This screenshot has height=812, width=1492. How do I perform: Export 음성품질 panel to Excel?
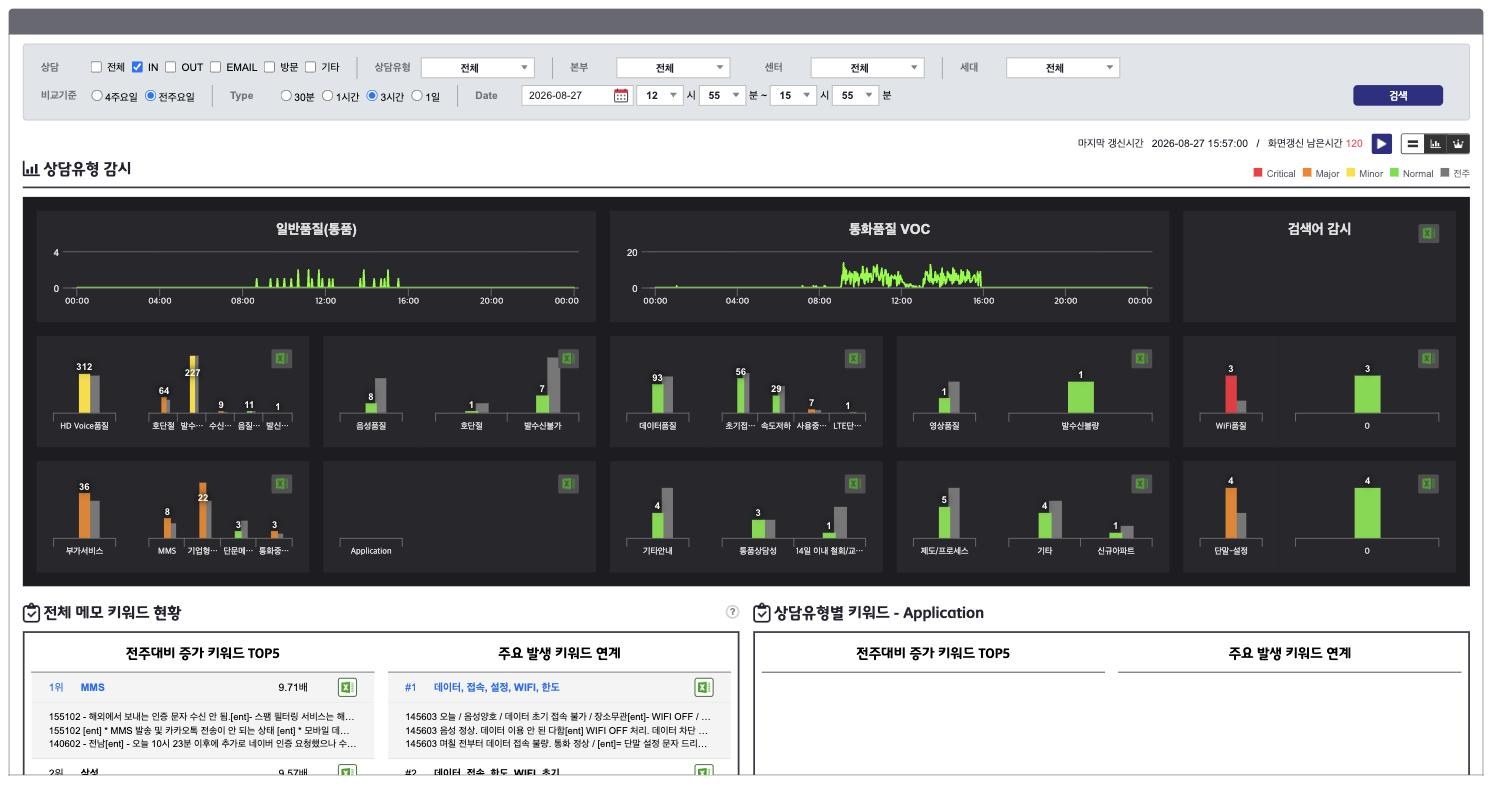[x=568, y=358]
